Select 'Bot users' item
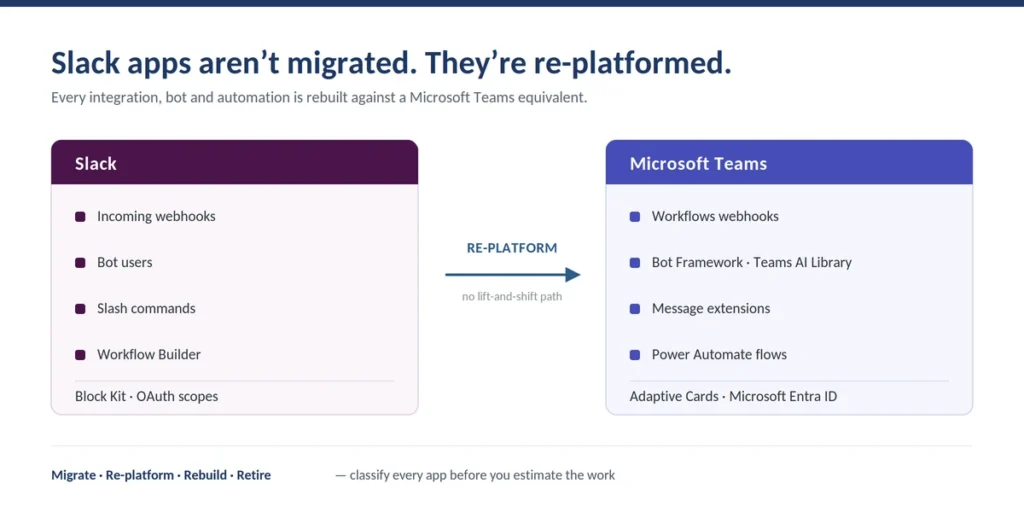 pyautogui.click(x=125, y=263)
